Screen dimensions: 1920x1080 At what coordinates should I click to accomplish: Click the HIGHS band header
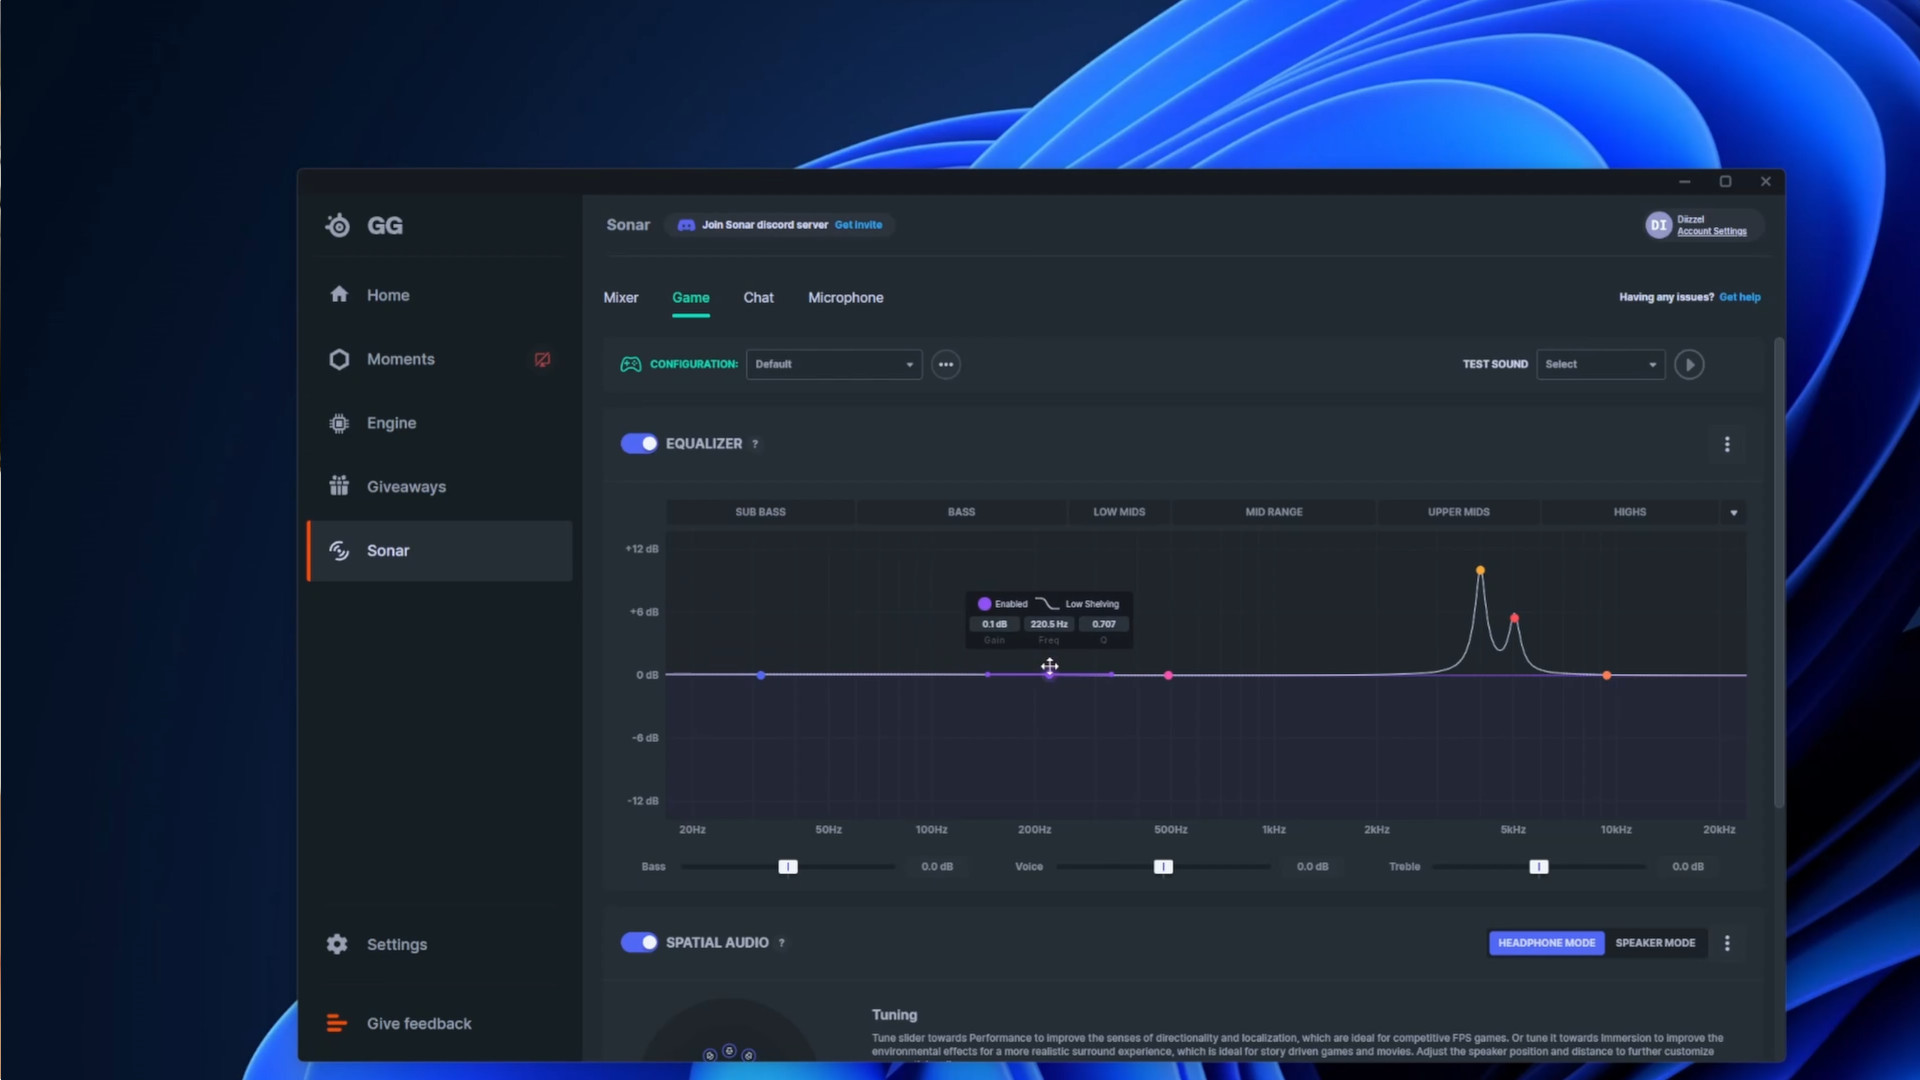(x=1630, y=512)
